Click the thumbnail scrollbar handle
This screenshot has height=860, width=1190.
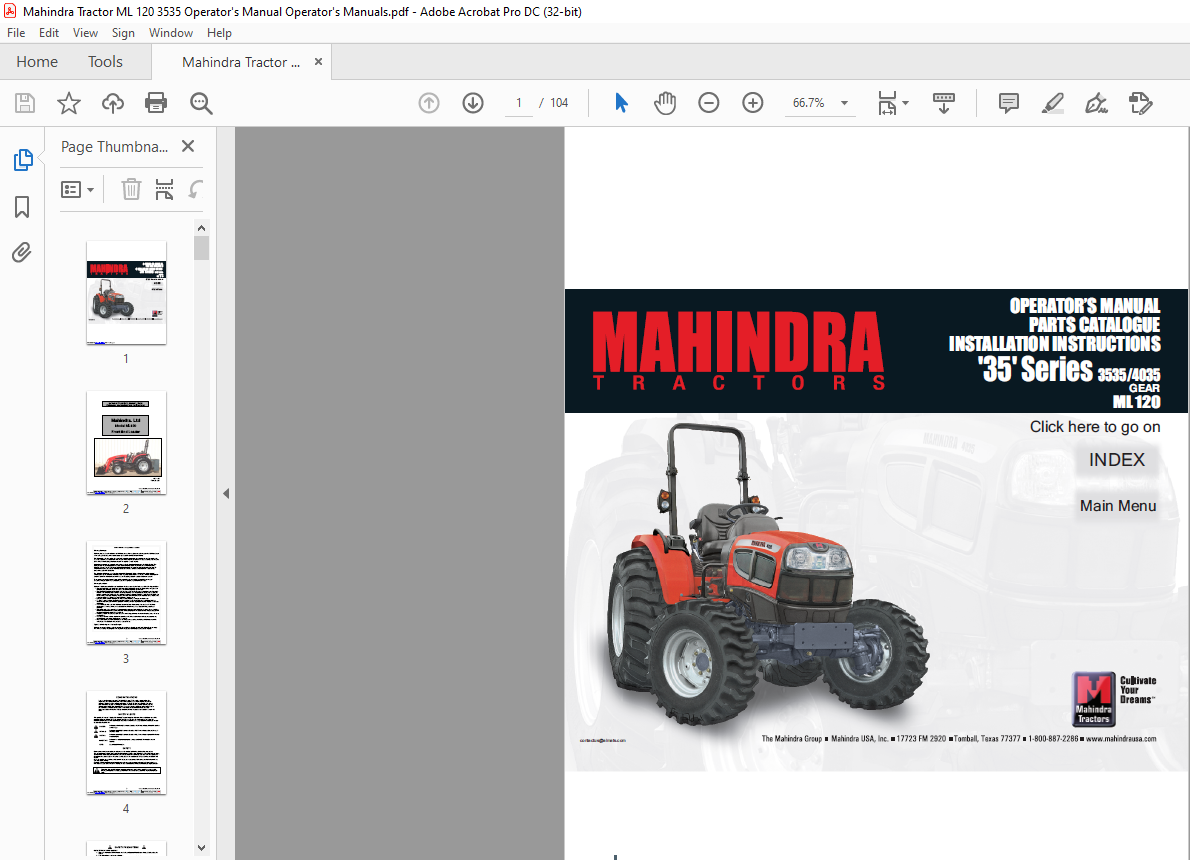tap(201, 248)
